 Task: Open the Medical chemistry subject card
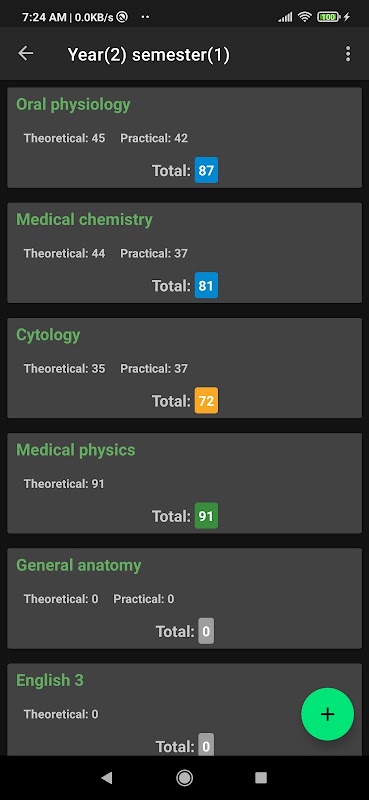point(184,253)
